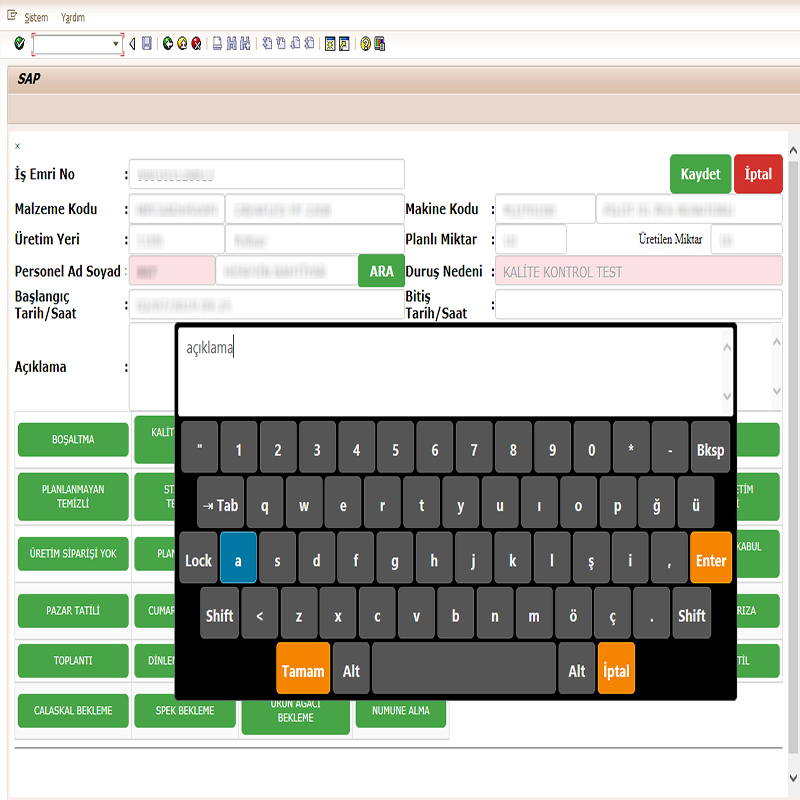800x800 pixels.
Task: Click the Bitiş Tarih/Saat input field
Action: 639,305
